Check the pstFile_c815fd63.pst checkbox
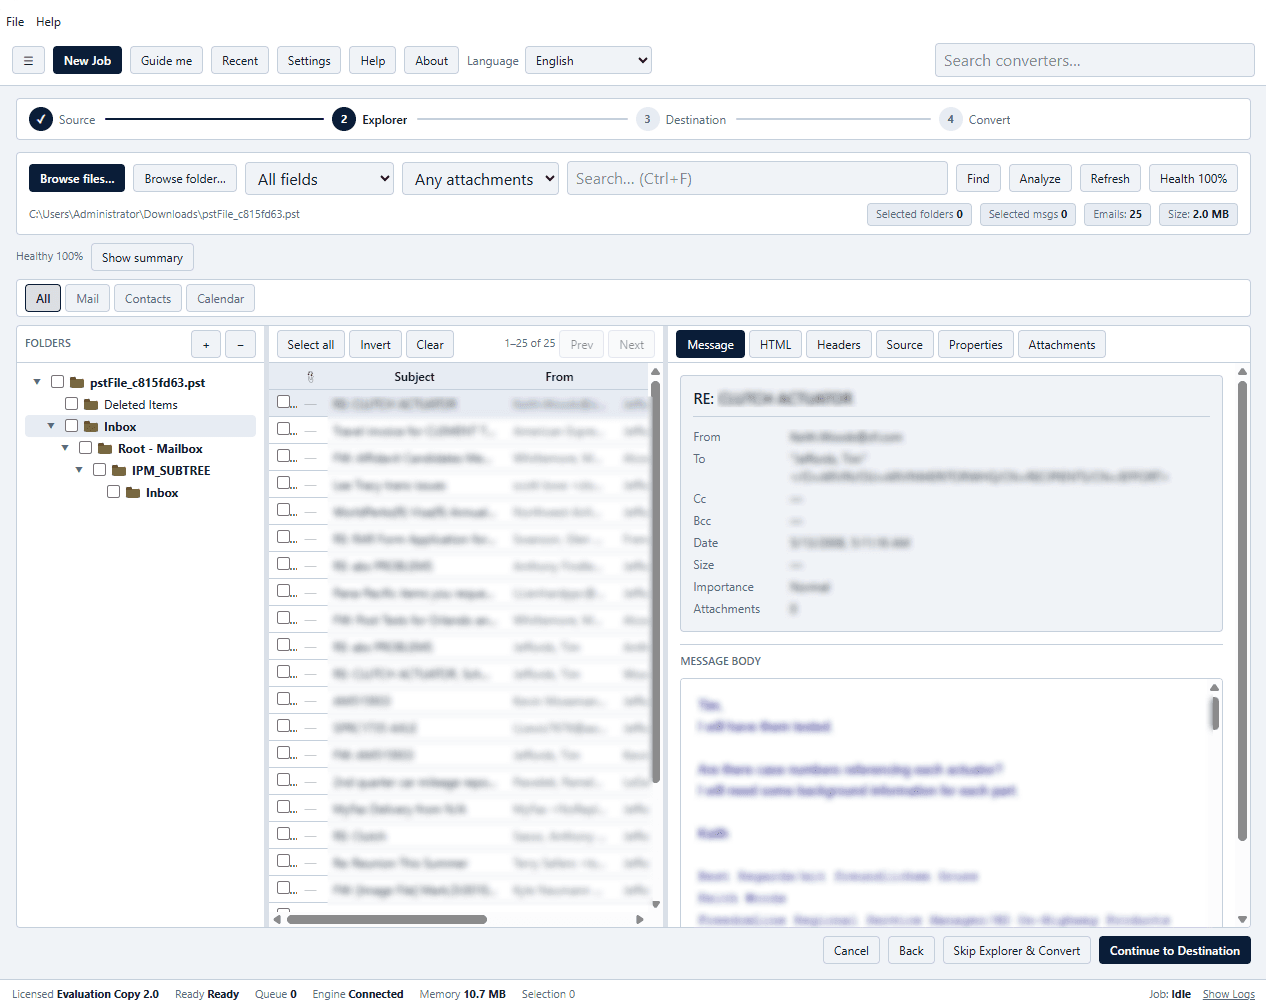Image resolution: width=1266 pixels, height=1007 pixels. 58,382
